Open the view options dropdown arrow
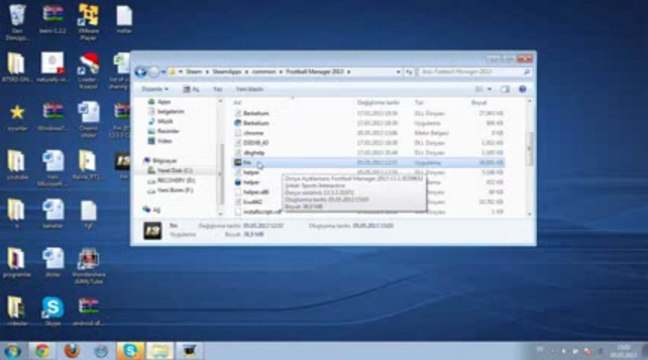The width and height of the screenshot is (648, 360). [490, 89]
